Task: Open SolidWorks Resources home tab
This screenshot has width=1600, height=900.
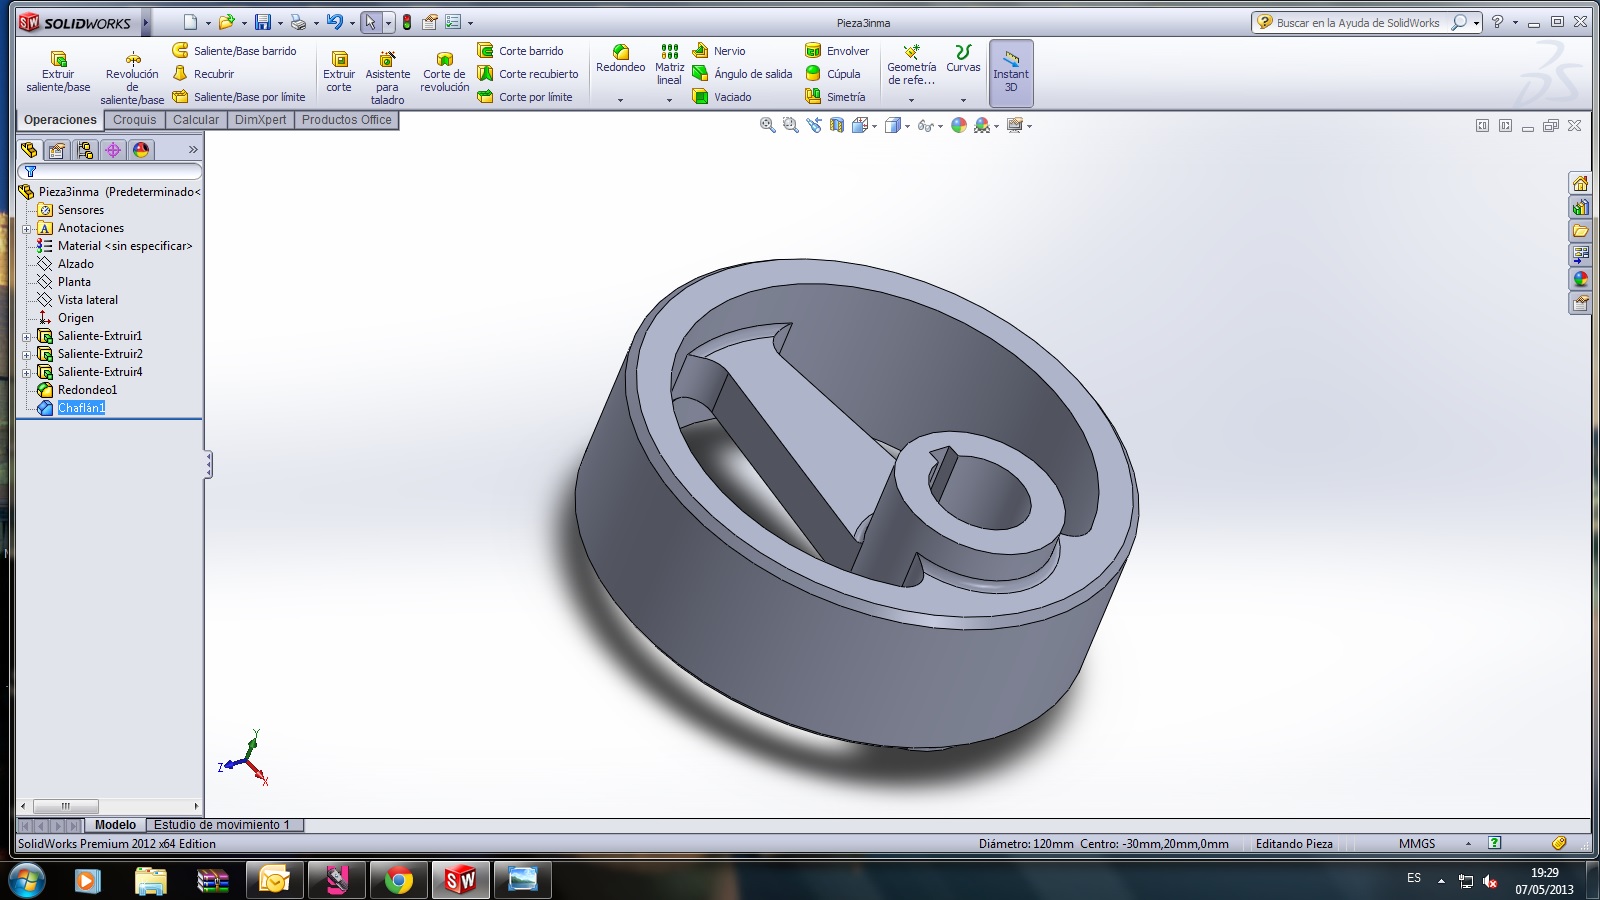Action: [1580, 183]
